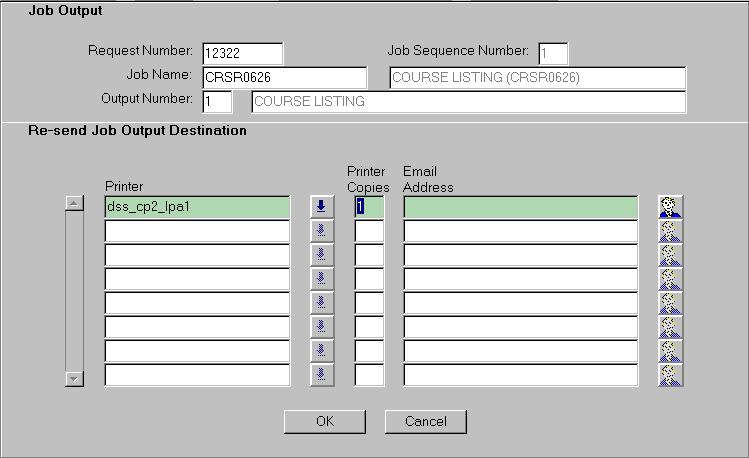749x458 pixels.
Task: Open the printer list arrow on second row
Action: point(321,231)
